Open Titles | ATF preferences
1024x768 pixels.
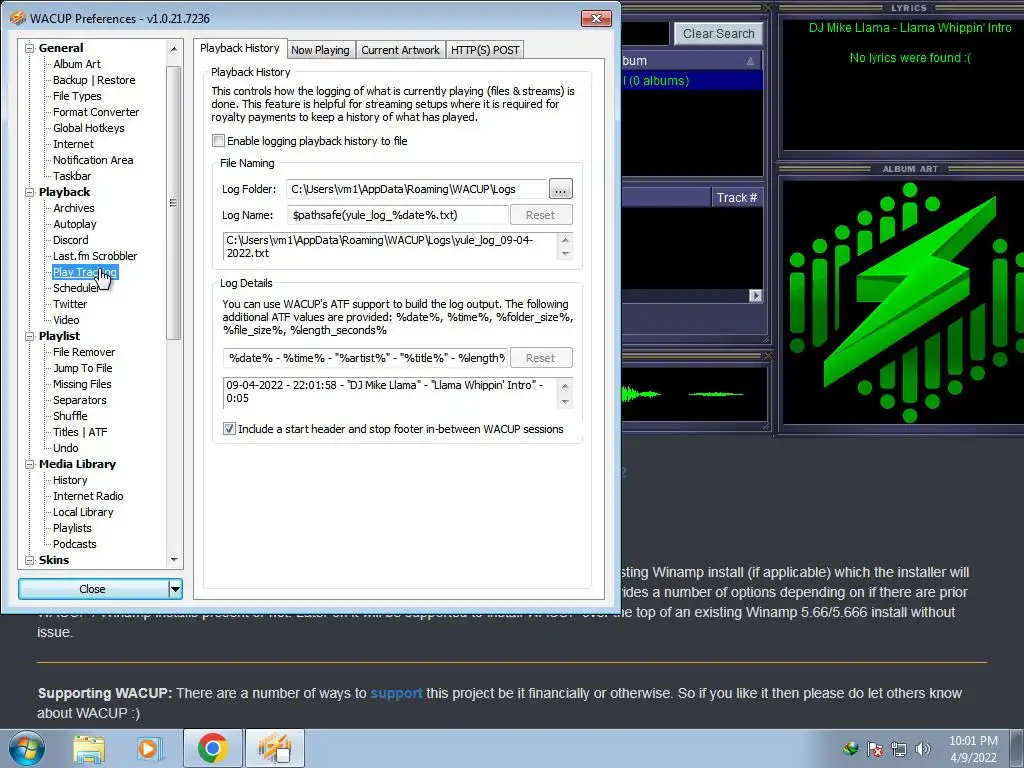tap(80, 432)
